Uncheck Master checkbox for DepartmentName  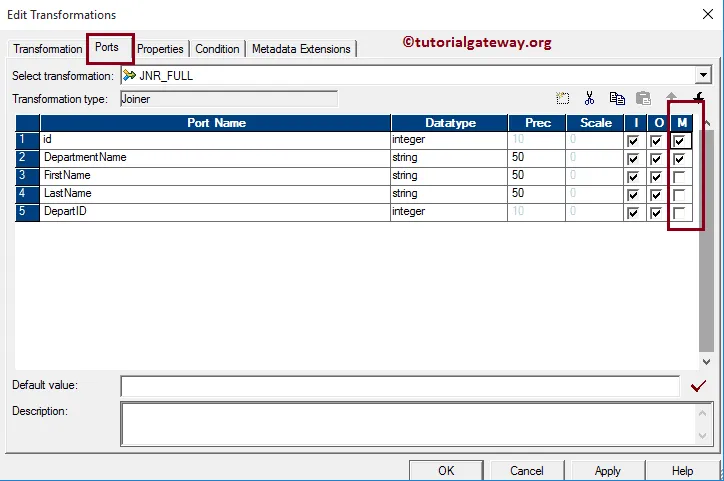click(679, 159)
